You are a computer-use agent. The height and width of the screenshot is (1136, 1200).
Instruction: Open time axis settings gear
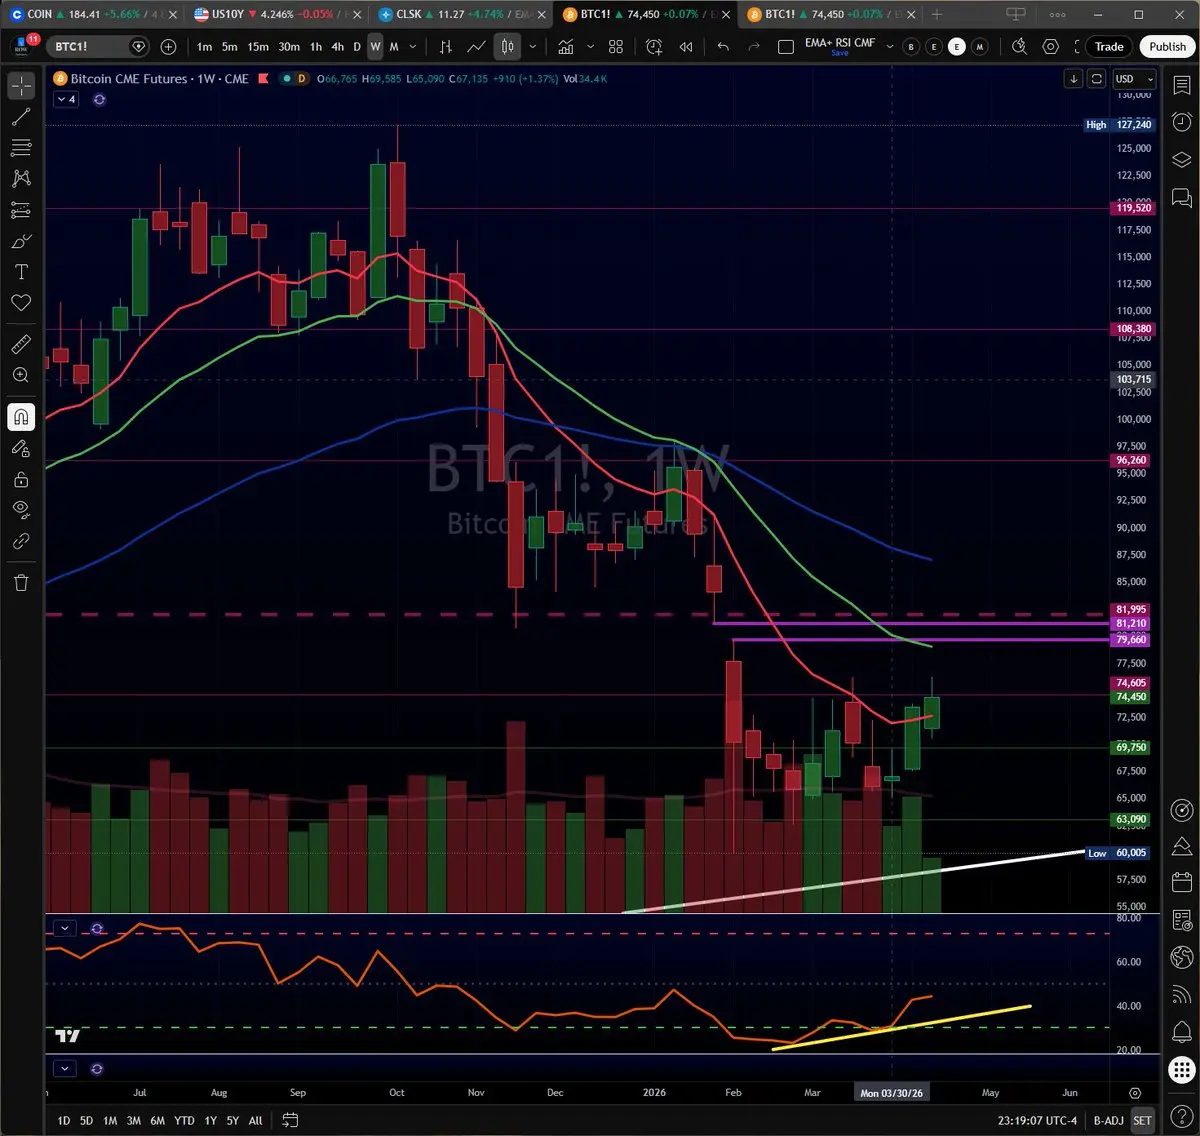pos(1135,1093)
